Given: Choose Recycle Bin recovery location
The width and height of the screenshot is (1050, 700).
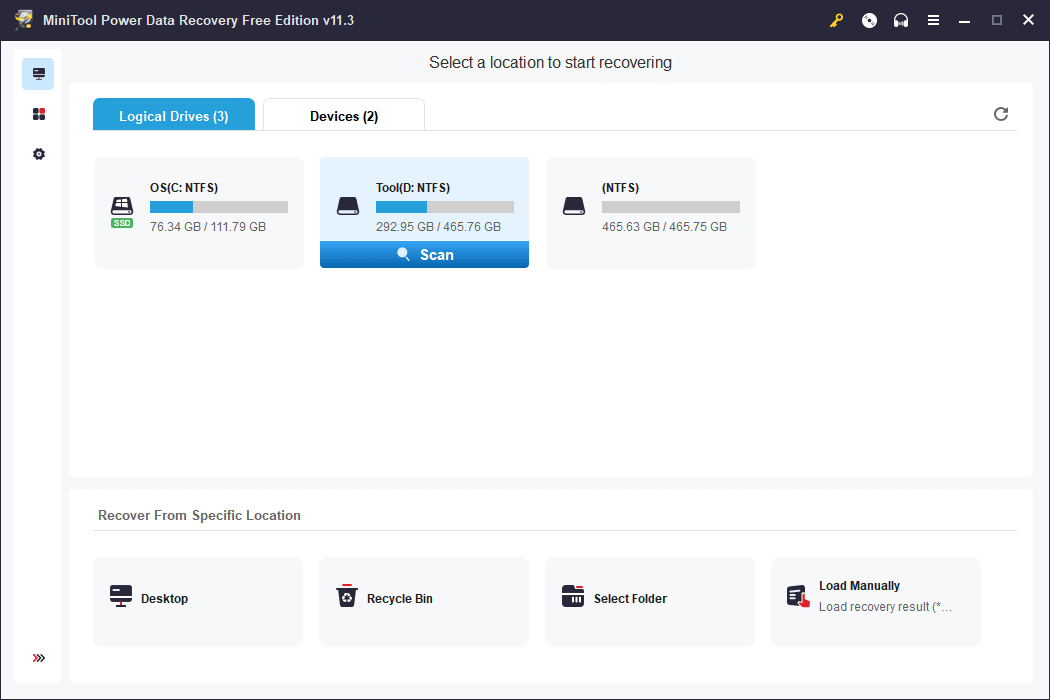Looking at the screenshot, I should pyautogui.click(x=424, y=602).
